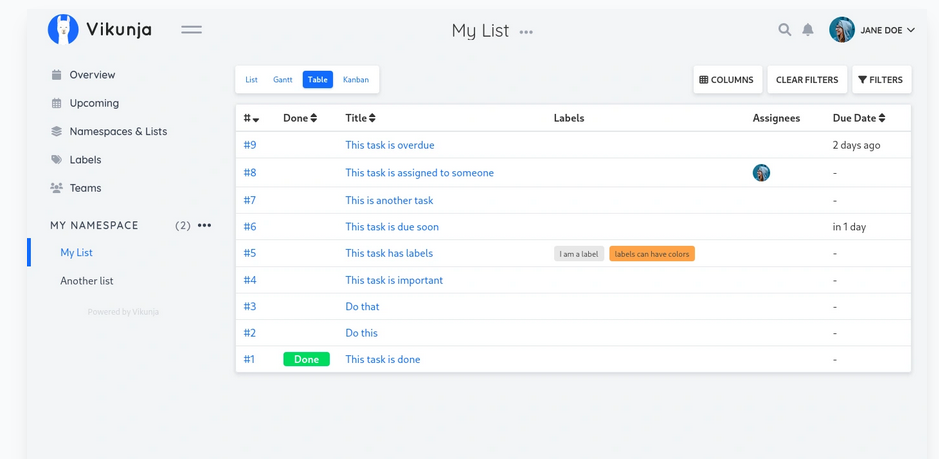The height and width of the screenshot is (459, 939).
Task: Click the Vikunja llama logo
Action: coord(63,30)
